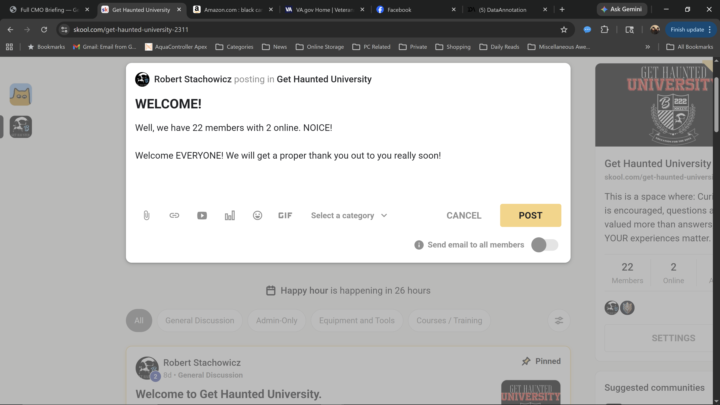Image resolution: width=720 pixels, height=405 pixels.
Task: Open second member avatar in sidebar card
Action: tap(627, 308)
